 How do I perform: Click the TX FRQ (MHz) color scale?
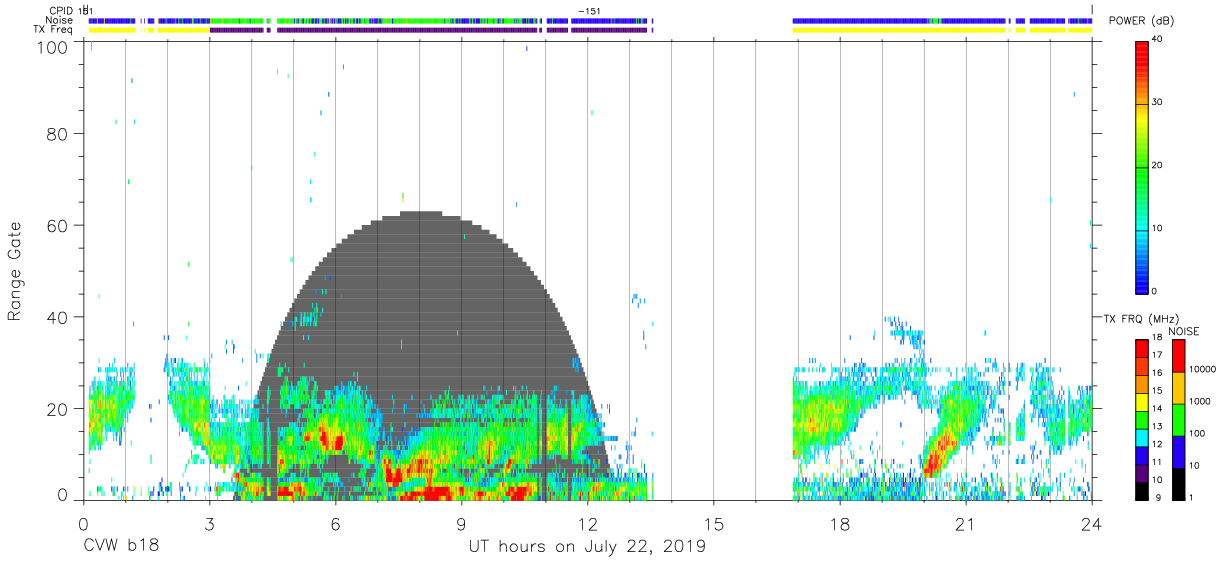(1141, 418)
